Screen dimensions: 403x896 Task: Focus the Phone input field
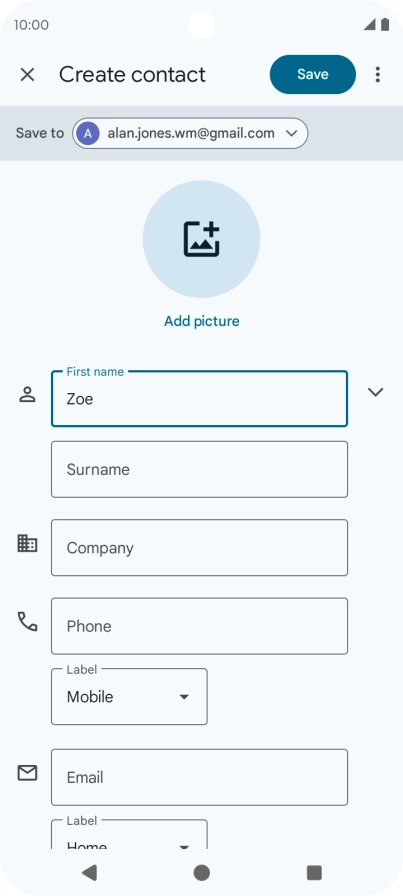point(199,626)
